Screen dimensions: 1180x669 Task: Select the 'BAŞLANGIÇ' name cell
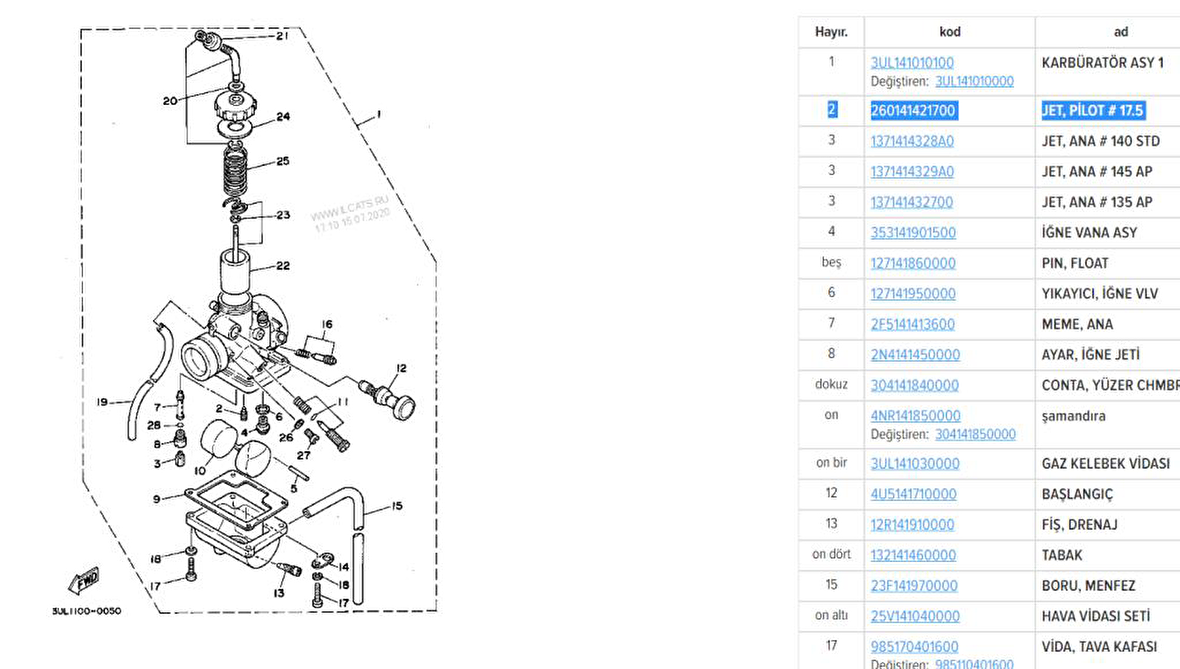tap(1108, 494)
